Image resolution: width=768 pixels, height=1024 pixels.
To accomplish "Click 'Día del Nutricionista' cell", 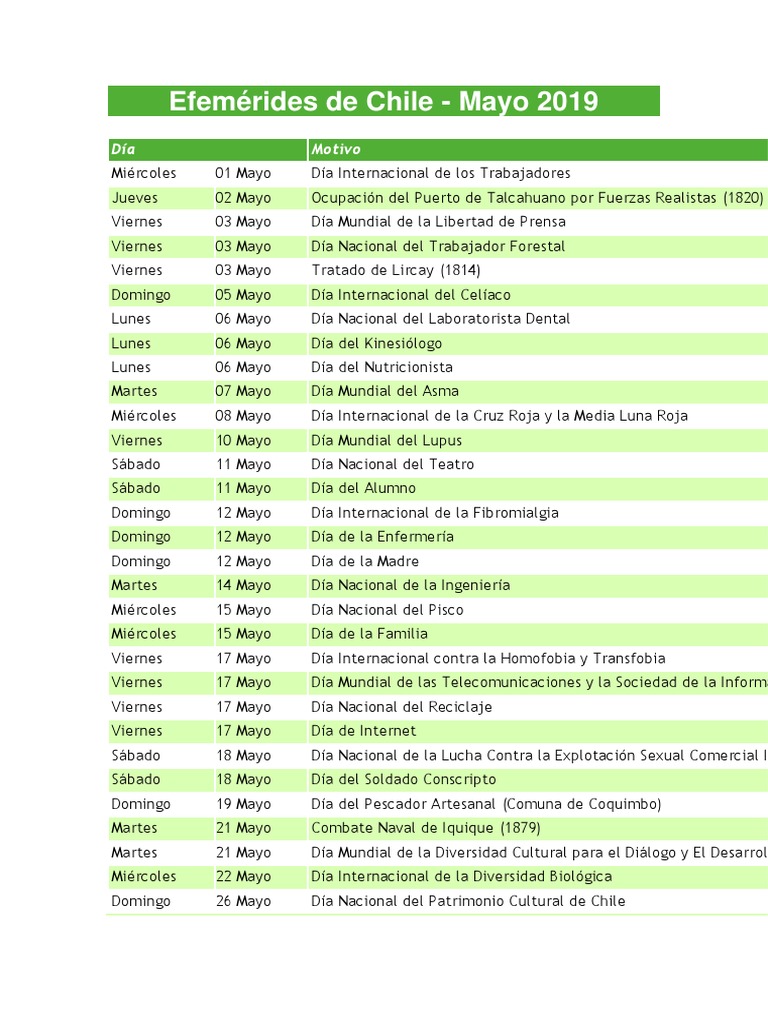I will point(382,367).
